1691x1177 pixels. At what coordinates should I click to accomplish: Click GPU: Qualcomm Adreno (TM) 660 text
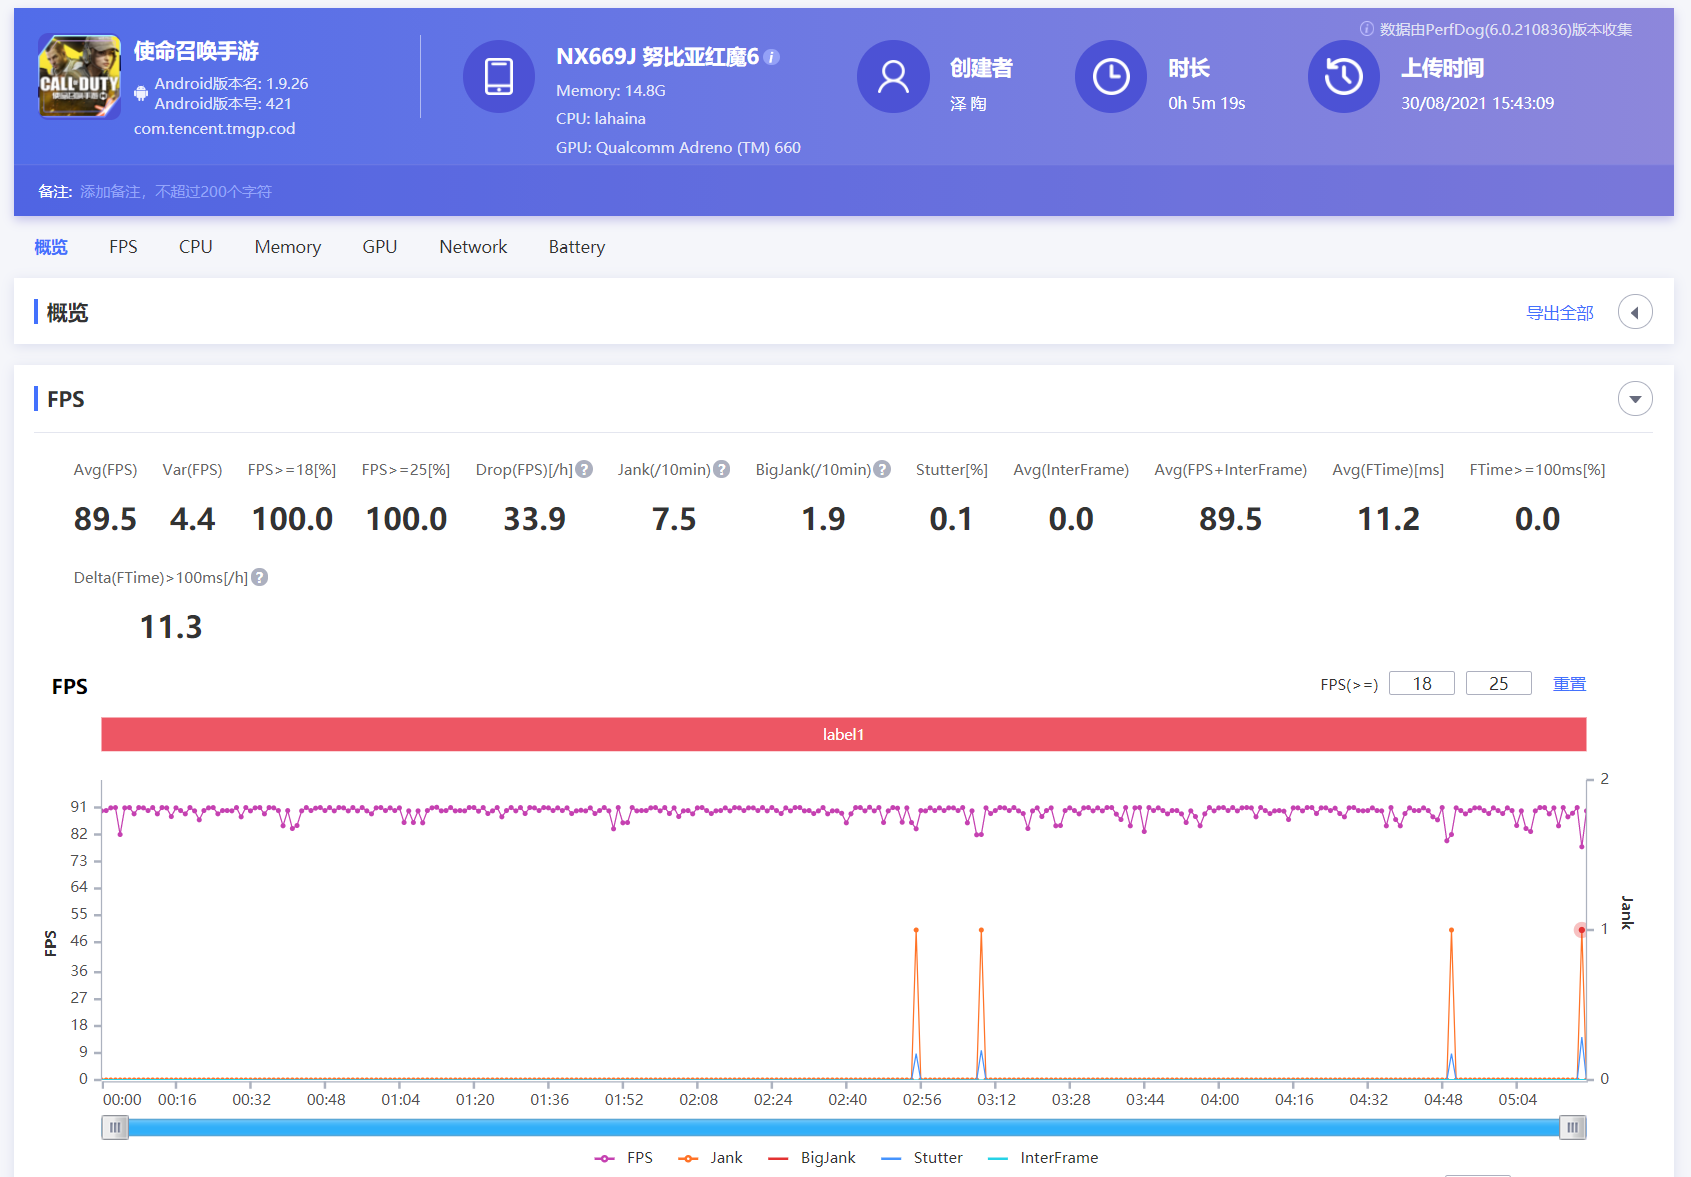678,147
